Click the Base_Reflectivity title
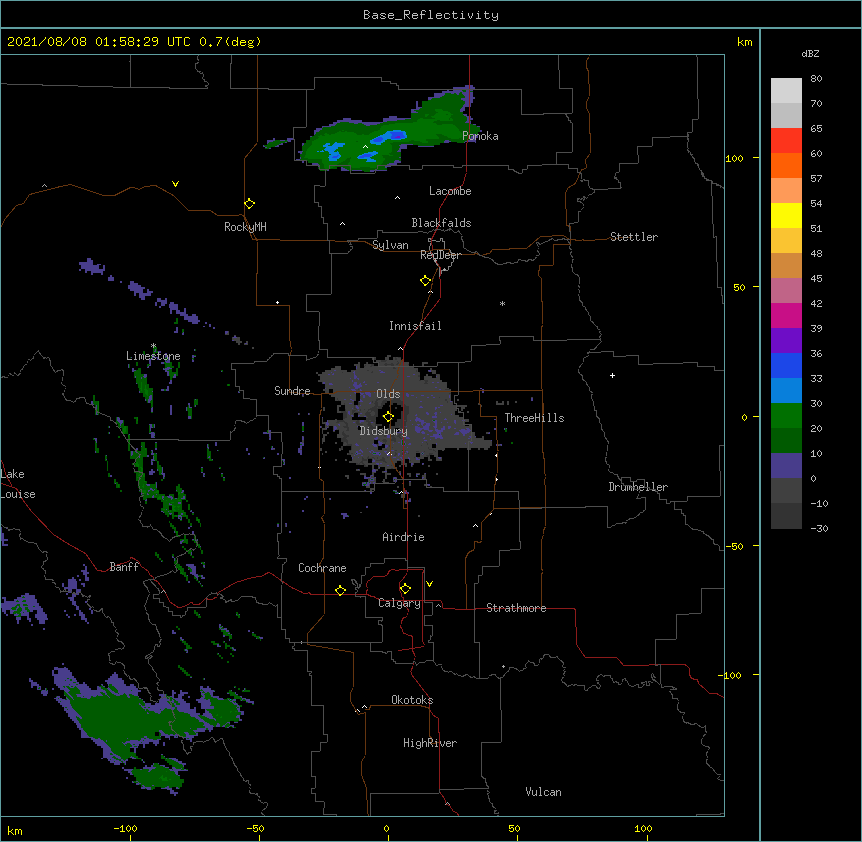This screenshot has width=862, height=842. (x=431, y=15)
